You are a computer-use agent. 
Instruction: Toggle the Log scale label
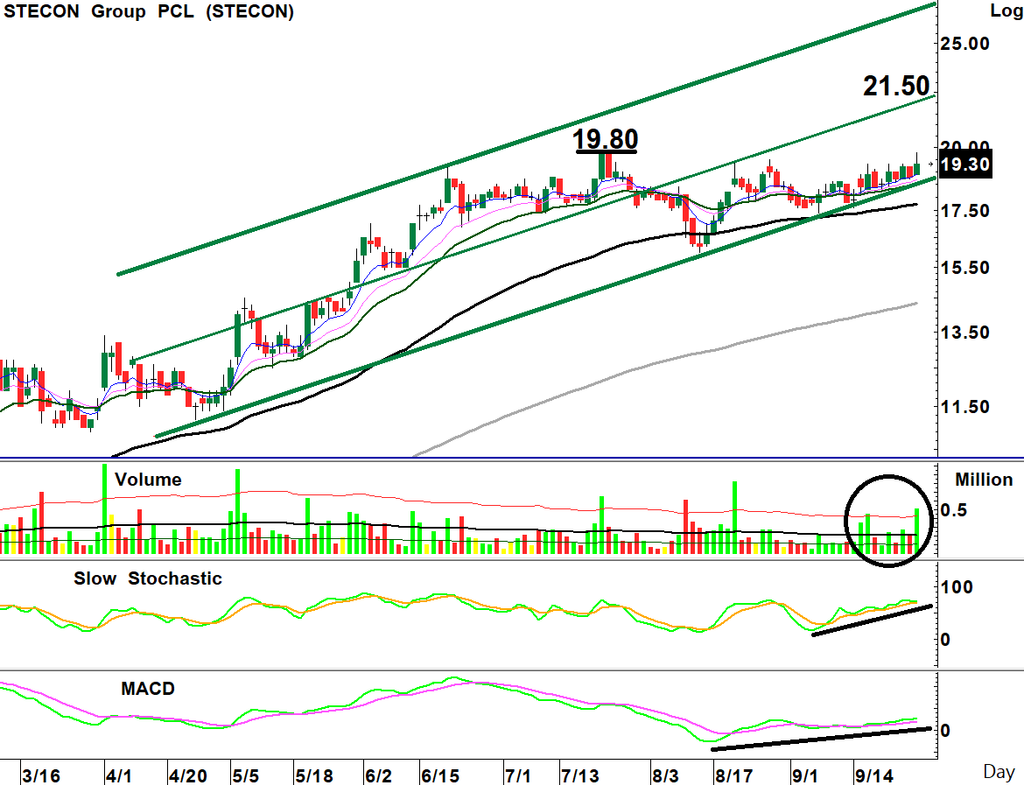(x=1006, y=10)
